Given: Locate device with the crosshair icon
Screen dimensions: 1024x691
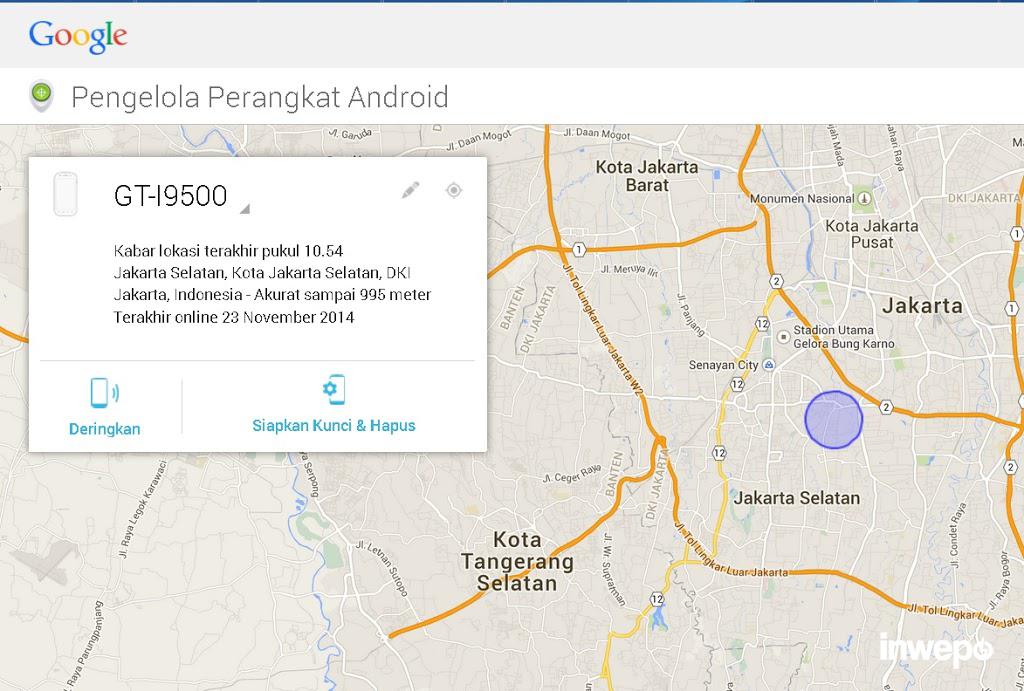Looking at the screenshot, I should (454, 190).
